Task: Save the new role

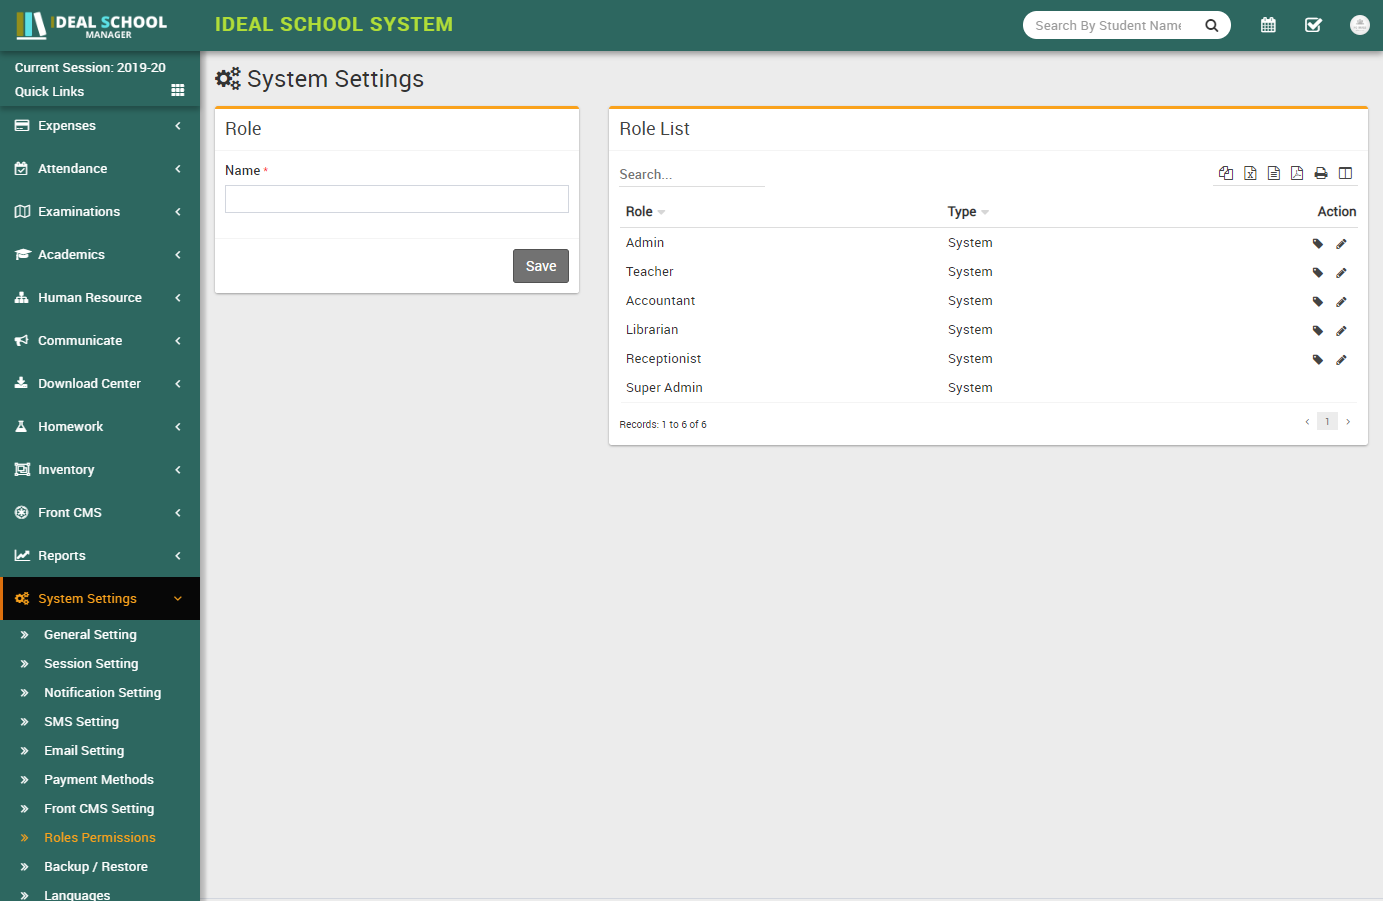Action: click(541, 266)
